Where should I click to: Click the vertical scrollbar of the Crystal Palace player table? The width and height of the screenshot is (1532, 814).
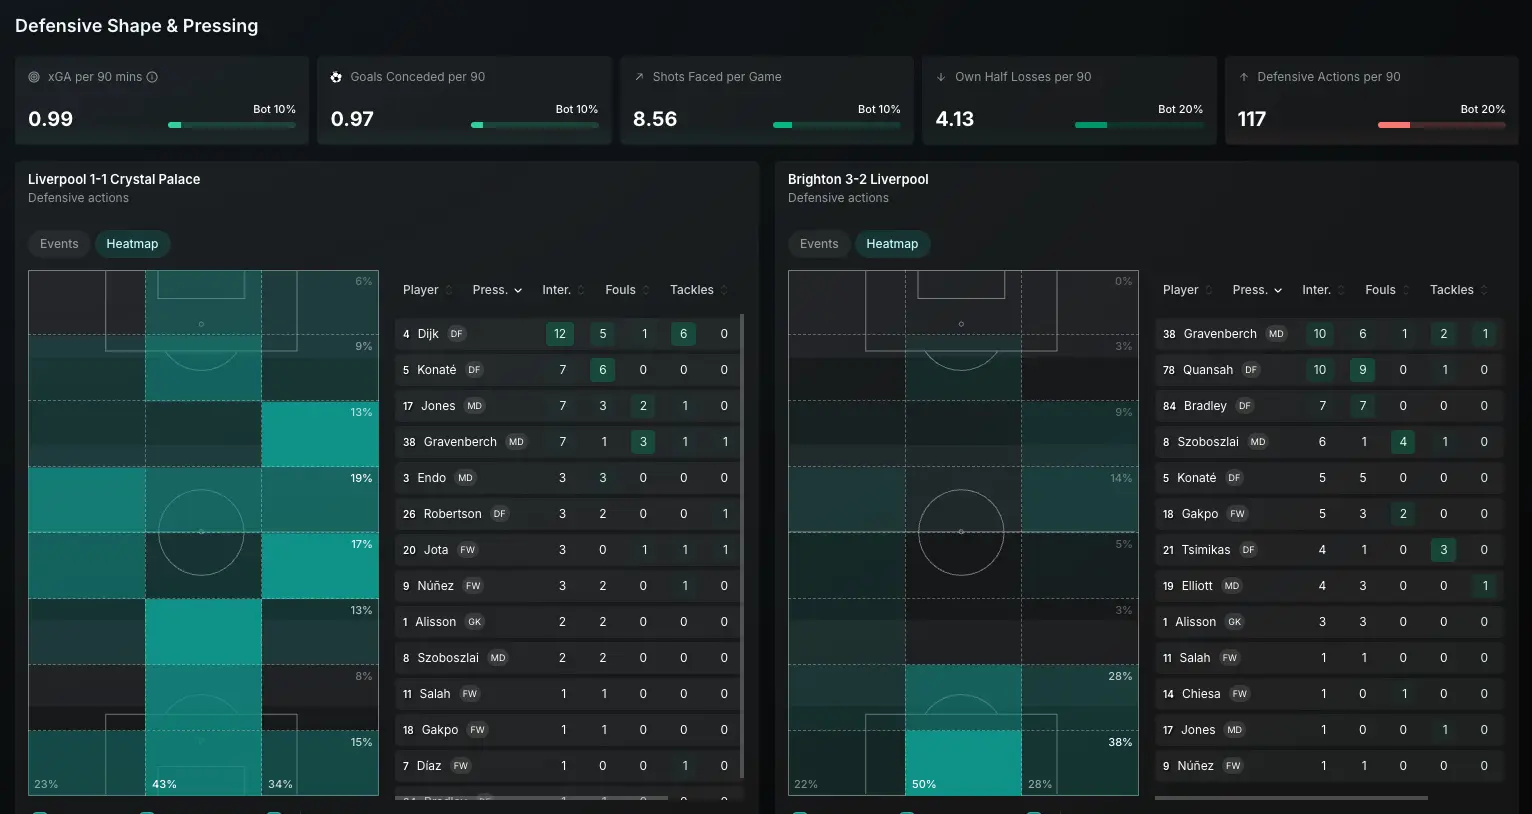point(742,547)
